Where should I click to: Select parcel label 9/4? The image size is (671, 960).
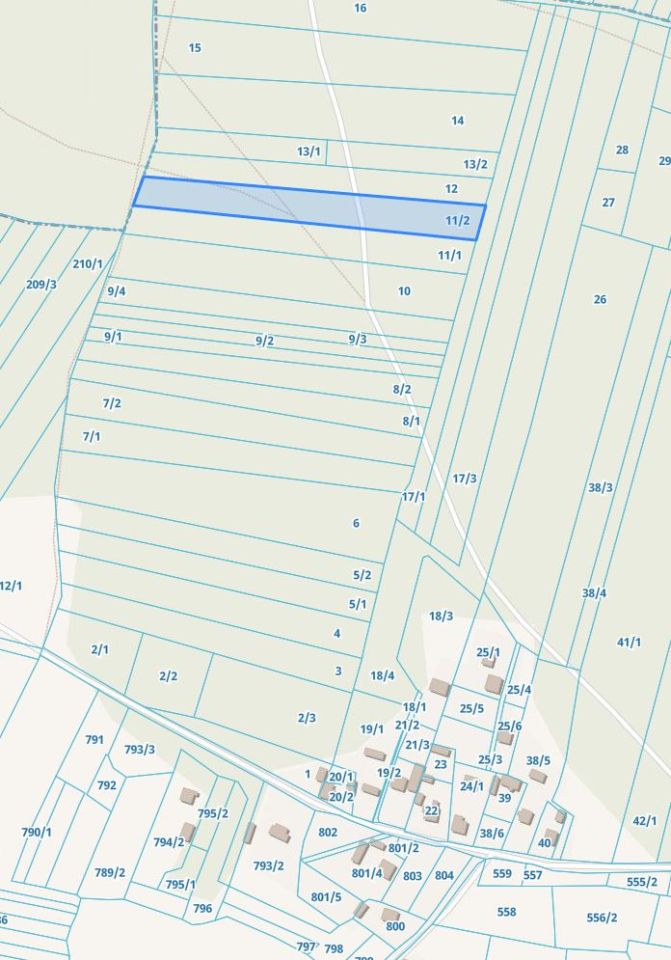(116, 291)
